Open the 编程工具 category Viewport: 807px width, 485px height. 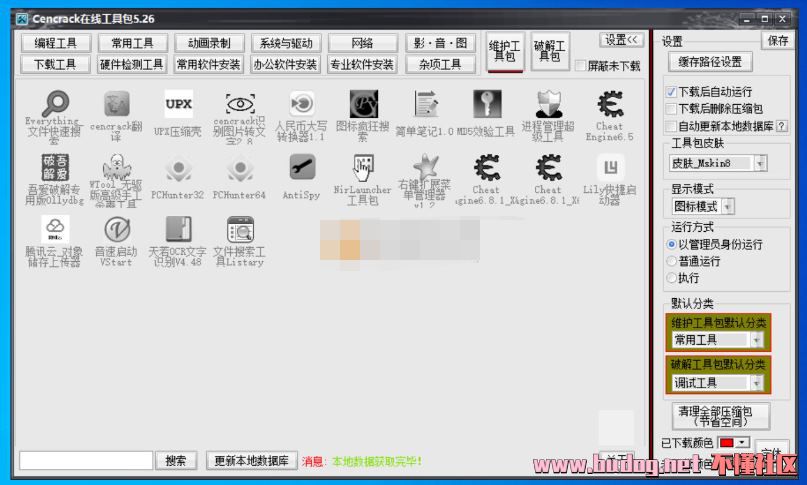tap(56, 43)
